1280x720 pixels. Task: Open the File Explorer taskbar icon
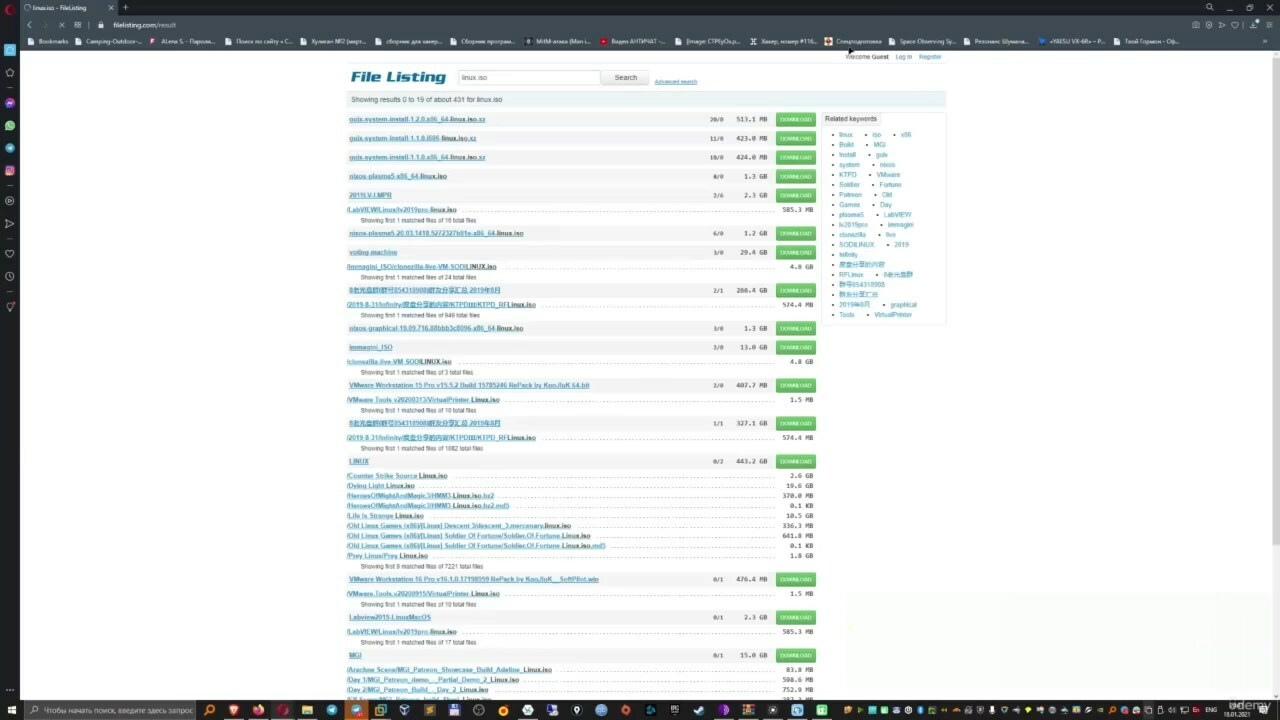pyautogui.click(x=307, y=710)
